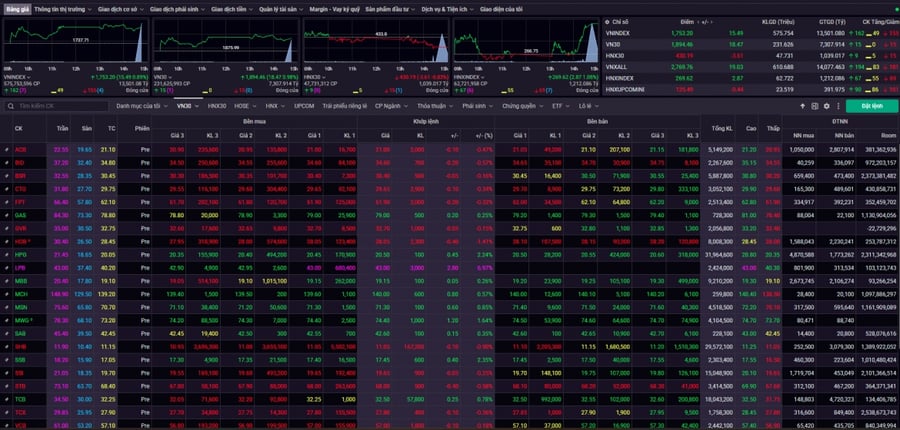Open the HOSE exchange dropdown
The image size is (900, 430).
click(x=244, y=106)
